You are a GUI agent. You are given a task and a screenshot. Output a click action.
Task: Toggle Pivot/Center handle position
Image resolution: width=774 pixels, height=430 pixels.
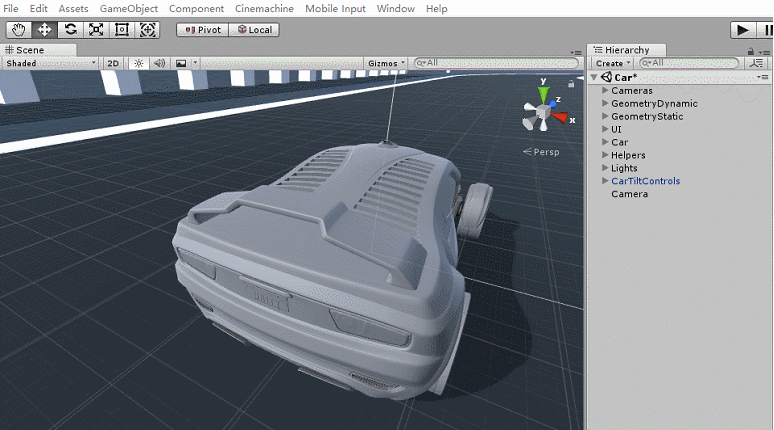[203, 30]
